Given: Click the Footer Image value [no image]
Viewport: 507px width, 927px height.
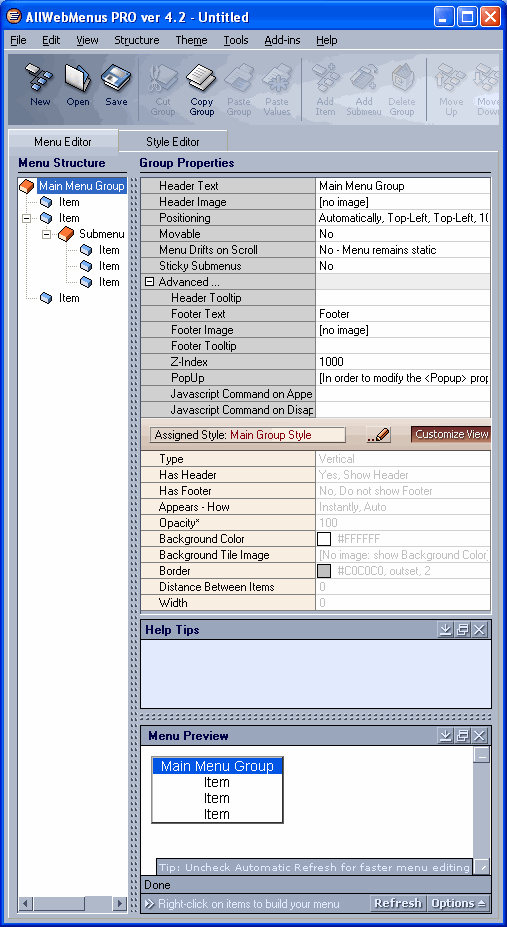Looking at the screenshot, I should click(x=404, y=330).
